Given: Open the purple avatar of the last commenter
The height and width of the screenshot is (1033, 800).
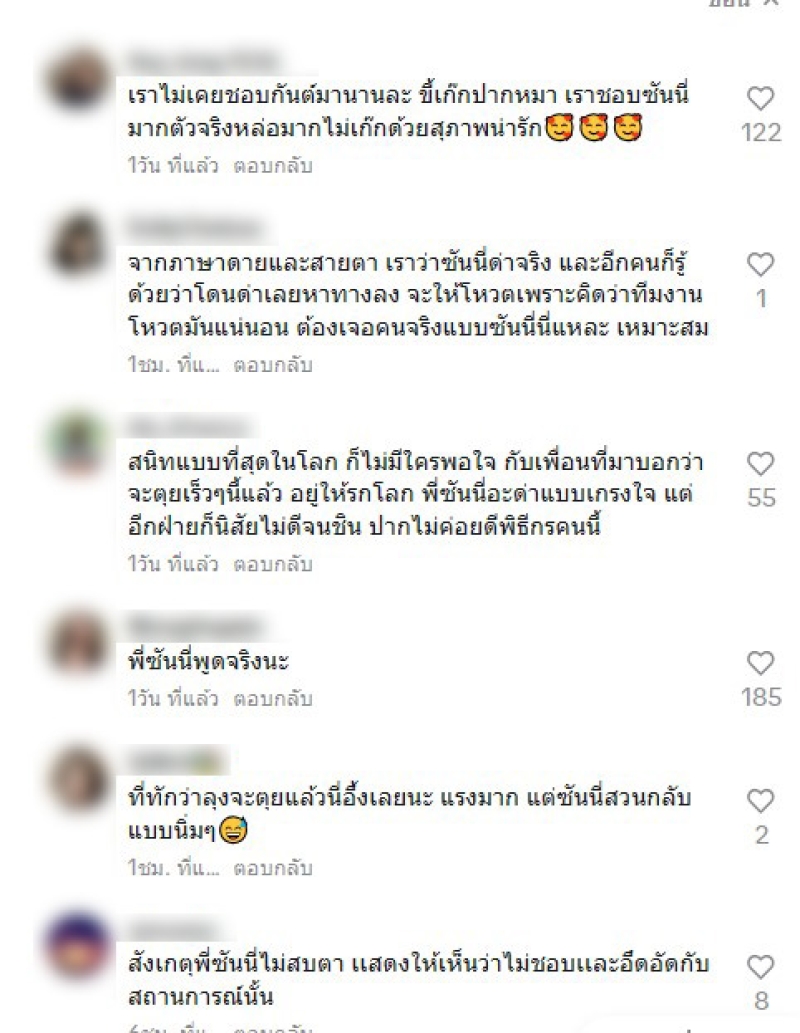Looking at the screenshot, I should [79, 945].
